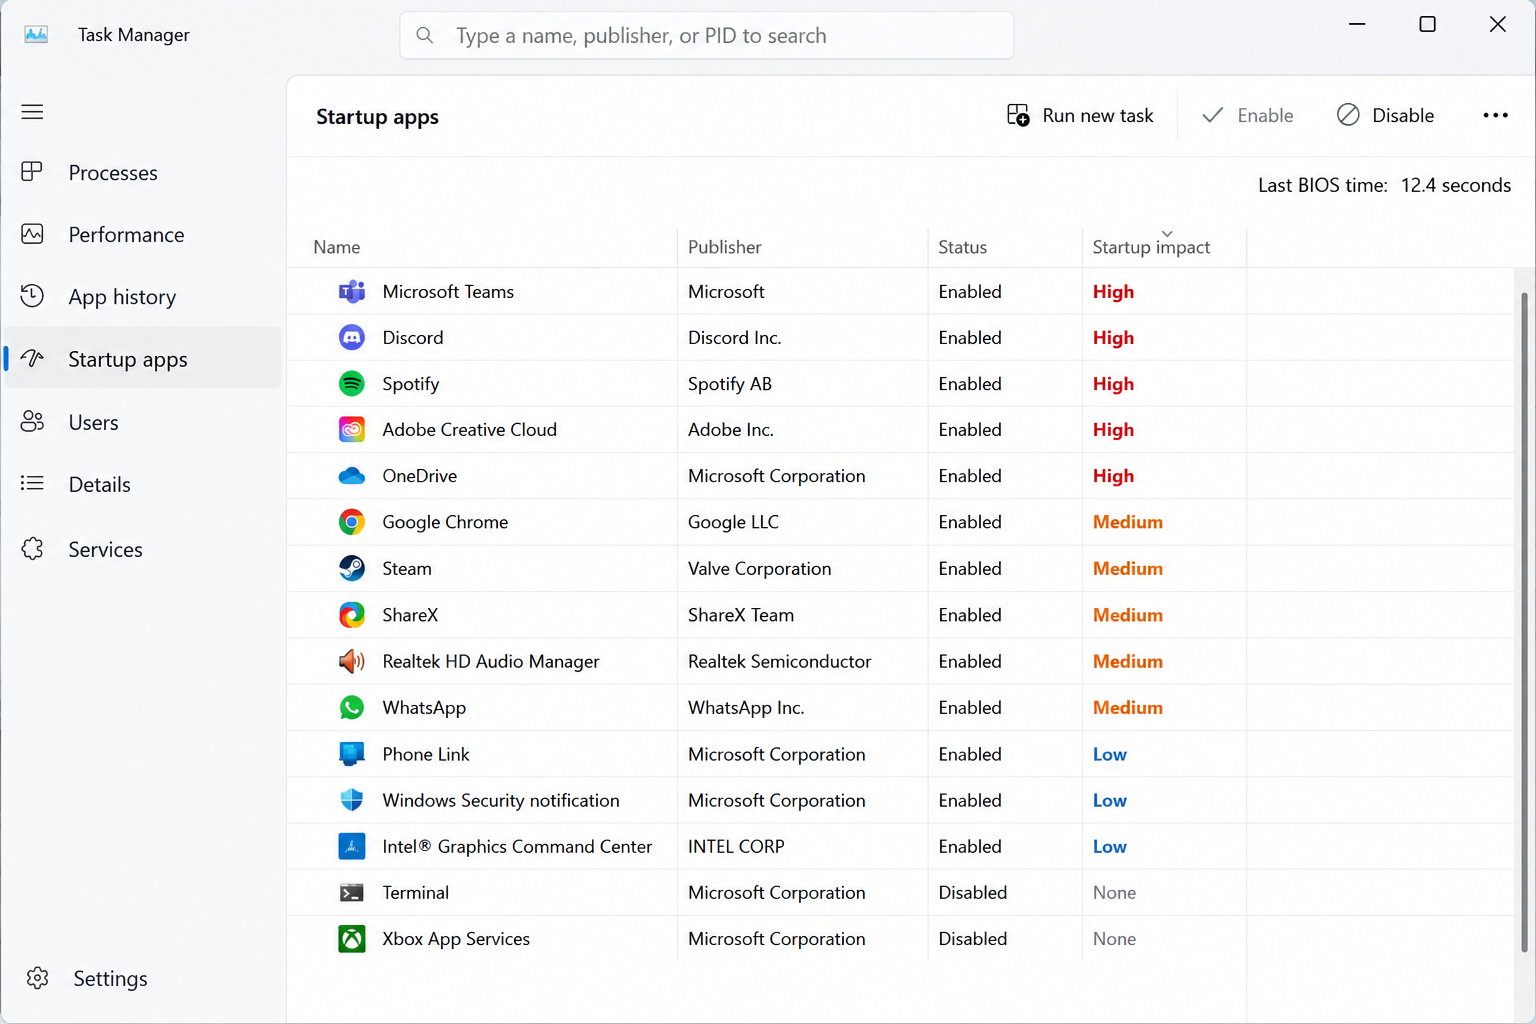Screen dimensions: 1536x1024
Task: Click the search input field
Action: point(707,36)
